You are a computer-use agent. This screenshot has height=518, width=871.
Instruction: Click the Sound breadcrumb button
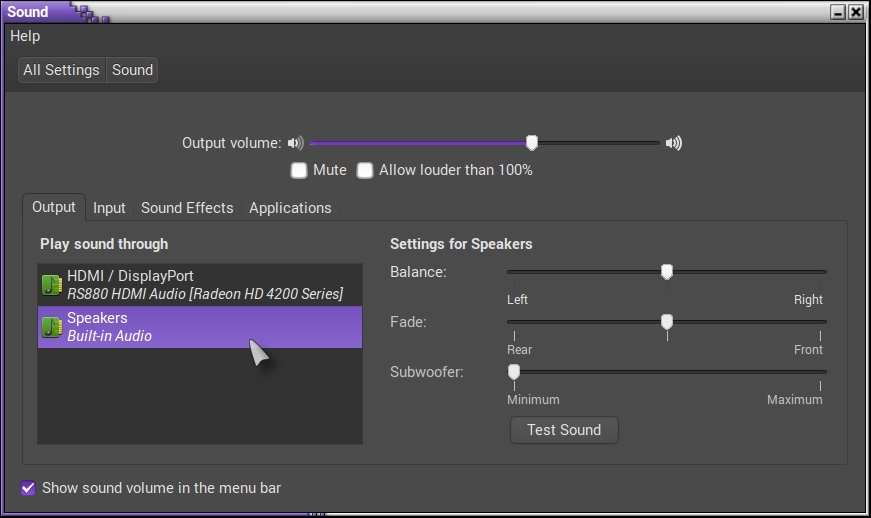pyautogui.click(x=132, y=70)
